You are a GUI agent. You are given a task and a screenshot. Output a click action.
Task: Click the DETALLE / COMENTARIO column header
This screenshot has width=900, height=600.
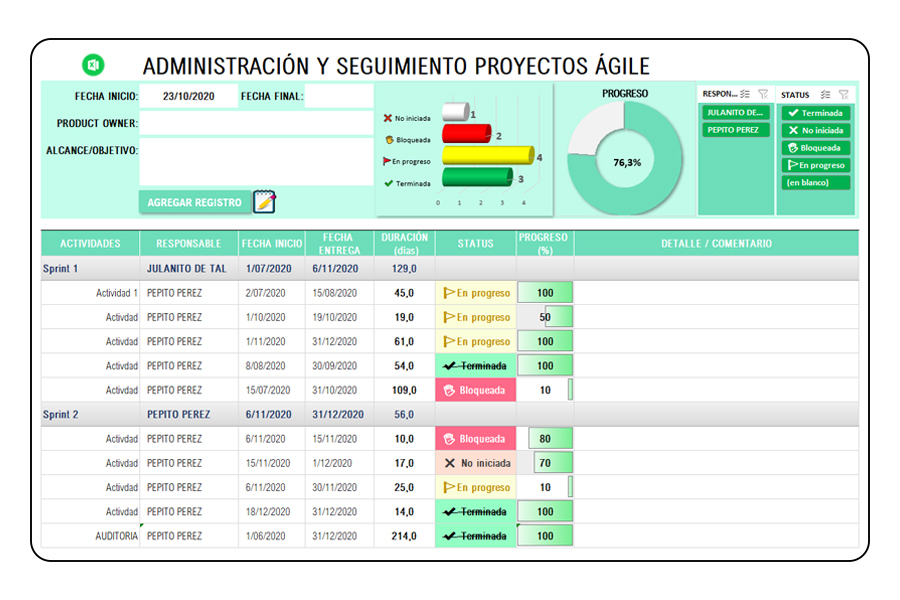pos(716,243)
